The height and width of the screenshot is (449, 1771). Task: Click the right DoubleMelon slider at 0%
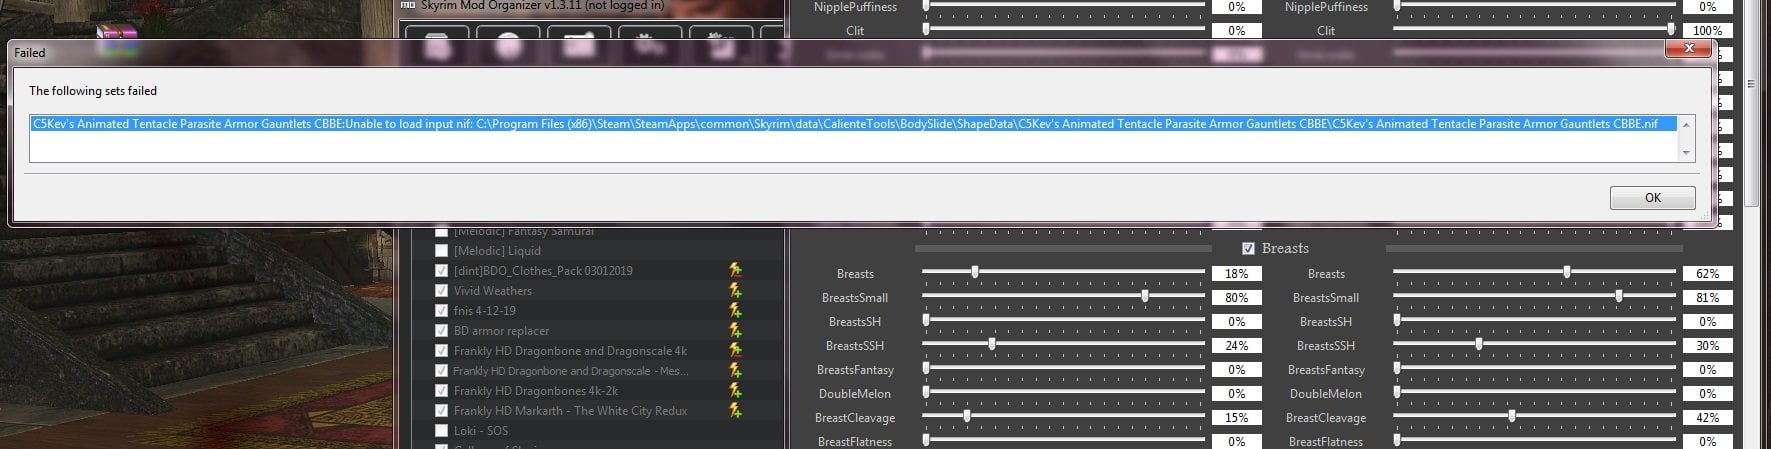click(1397, 392)
